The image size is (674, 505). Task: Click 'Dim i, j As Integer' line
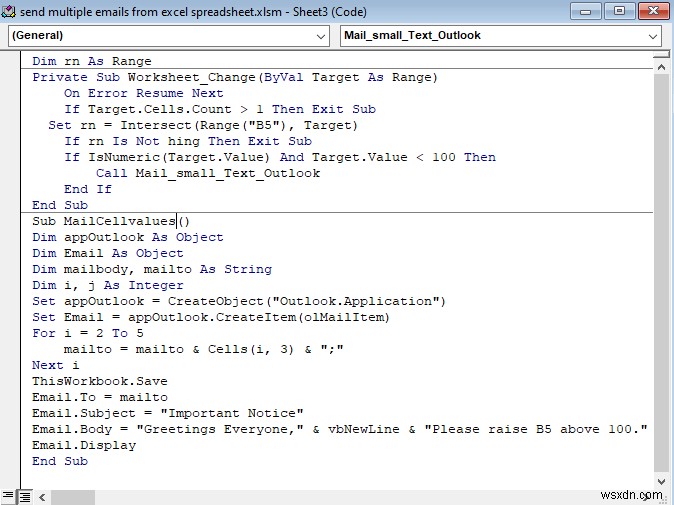108,285
